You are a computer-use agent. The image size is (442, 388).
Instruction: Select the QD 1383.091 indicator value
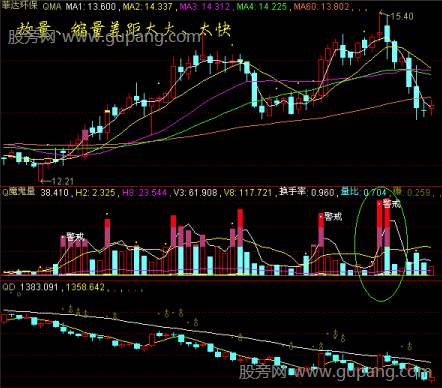click(30, 287)
